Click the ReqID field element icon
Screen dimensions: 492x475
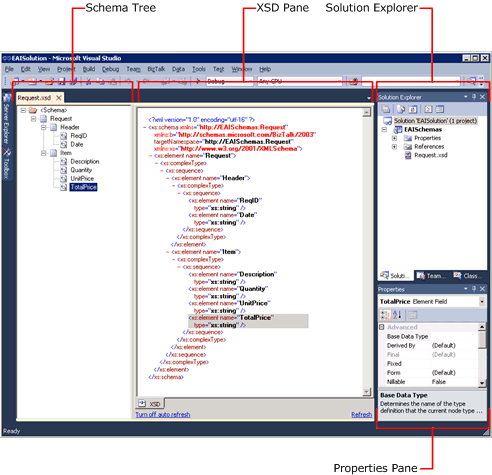click(63, 136)
